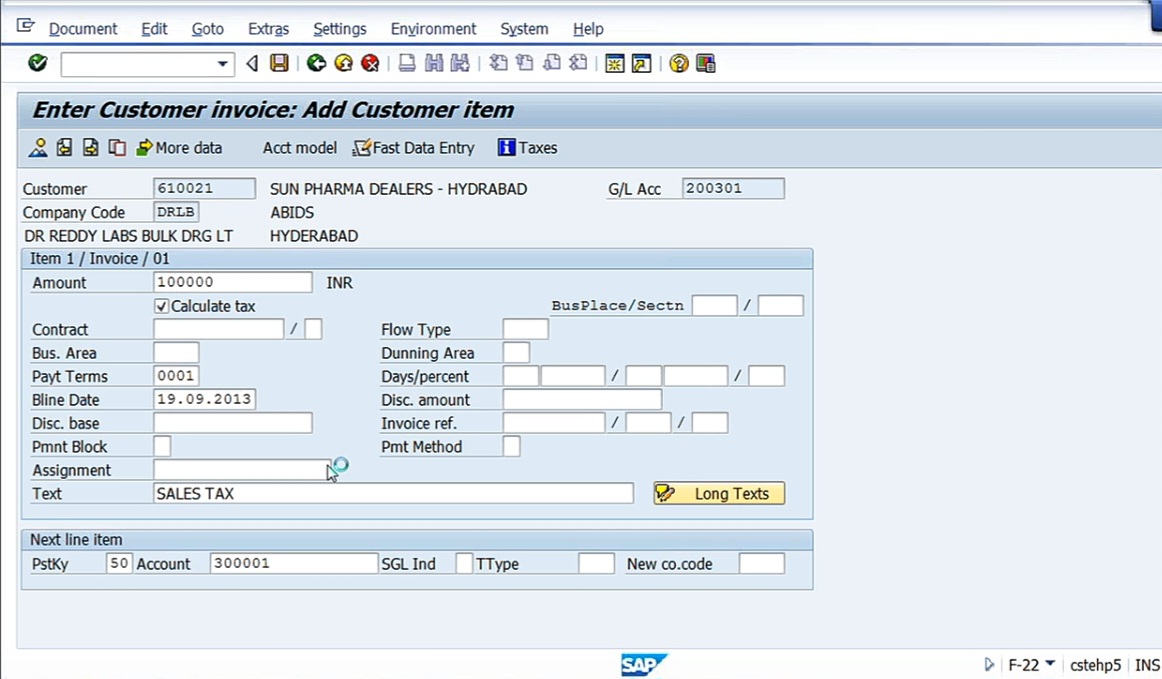Click the Find binoculars icon
1162x679 pixels.
pyautogui.click(x=434, y=64)
